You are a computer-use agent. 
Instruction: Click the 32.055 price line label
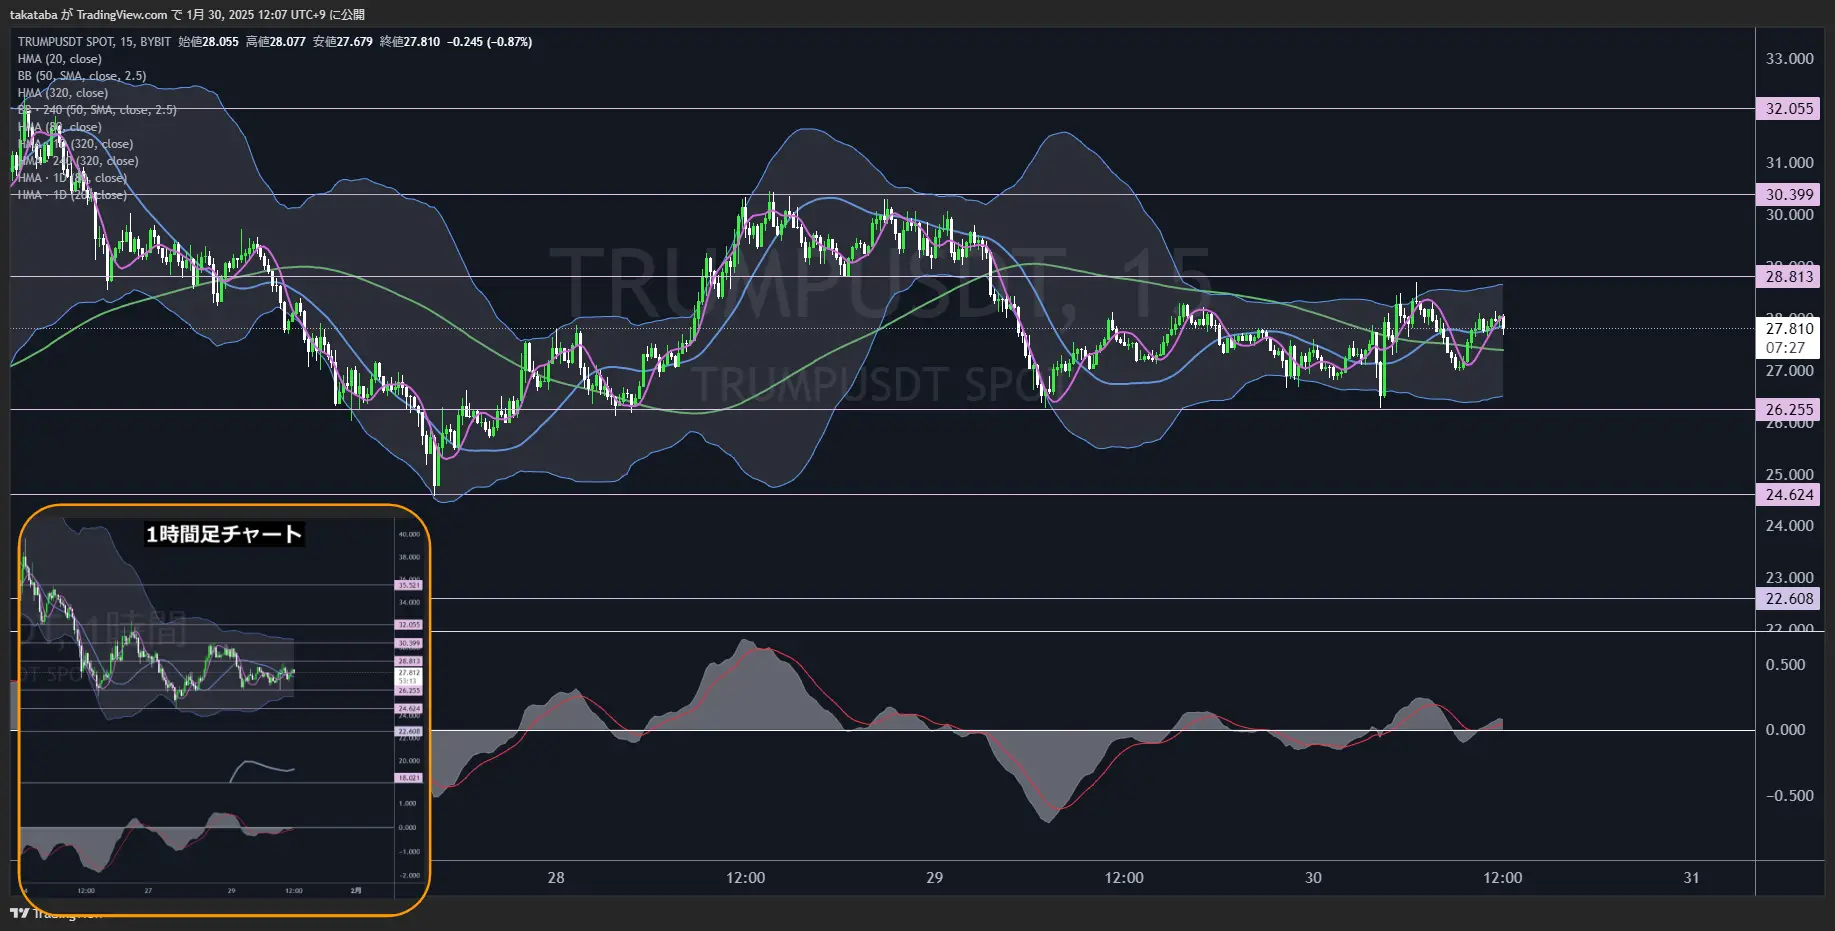tap(1789, 109)
